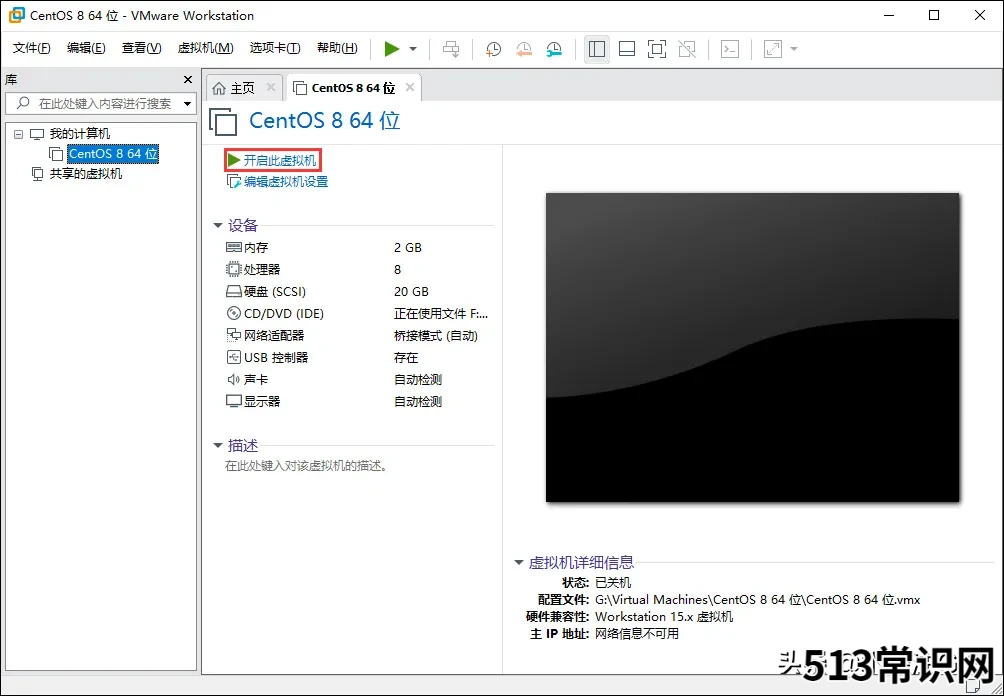The height and width of the screenshot is (696, 1004).
Task: Close the 主页 tab
Action: pyautogui.click(x=271, y=88)
